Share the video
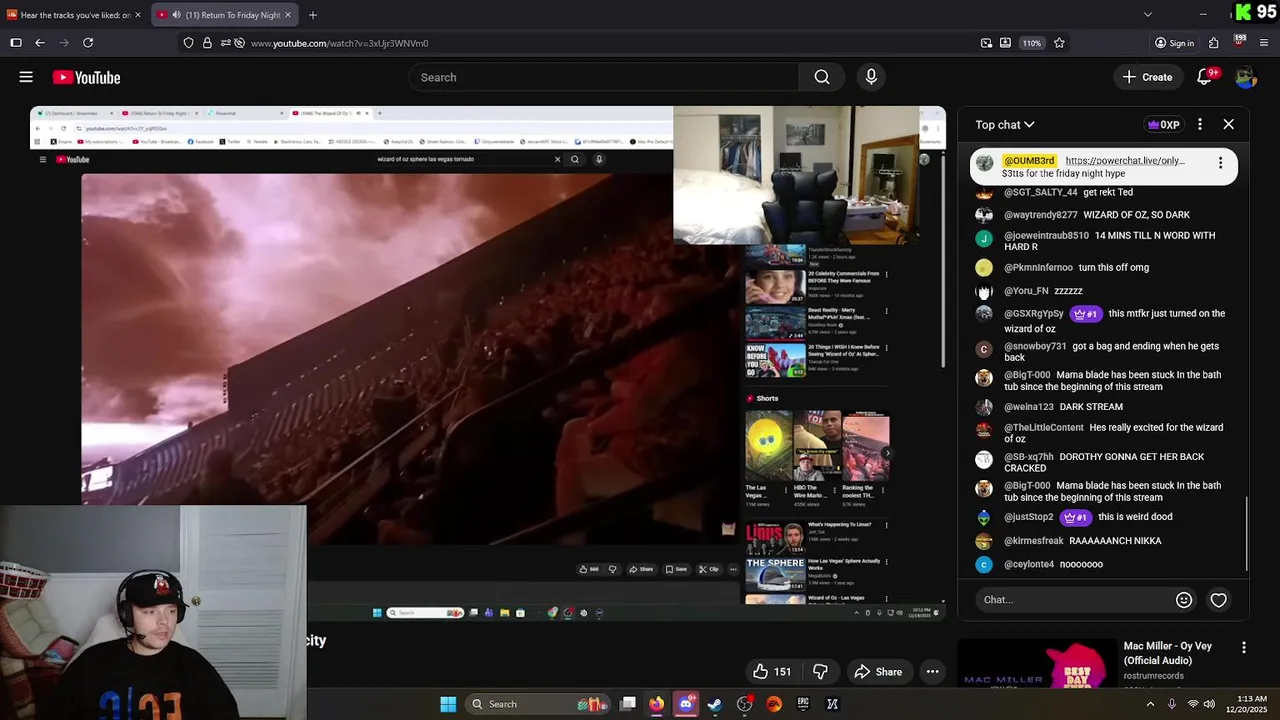The image size is (1280, 720). (877, 672)
